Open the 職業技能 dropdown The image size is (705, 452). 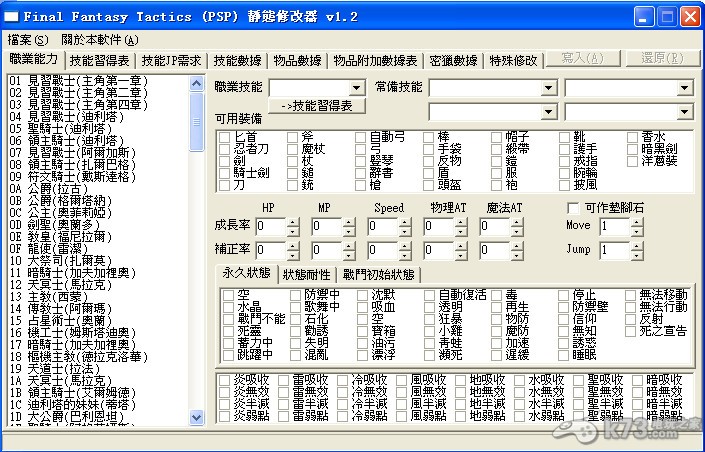pos(357,88)
